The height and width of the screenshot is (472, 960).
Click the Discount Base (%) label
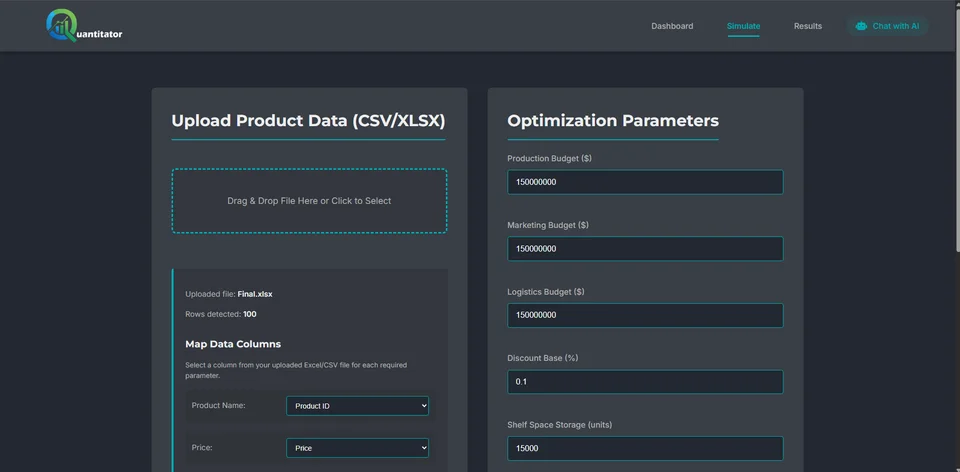(542, 358)
